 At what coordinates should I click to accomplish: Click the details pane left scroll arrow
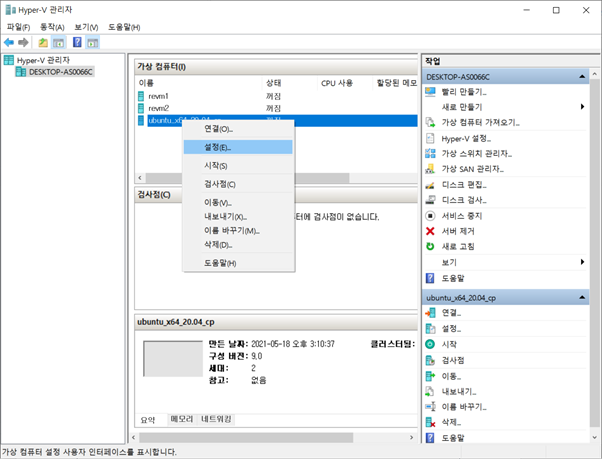pyautogui.click(x=133, y=438)
